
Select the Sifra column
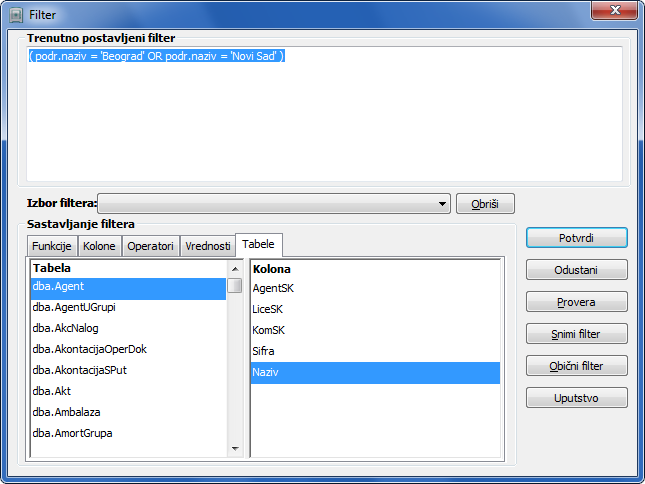[x=263, y=351]
